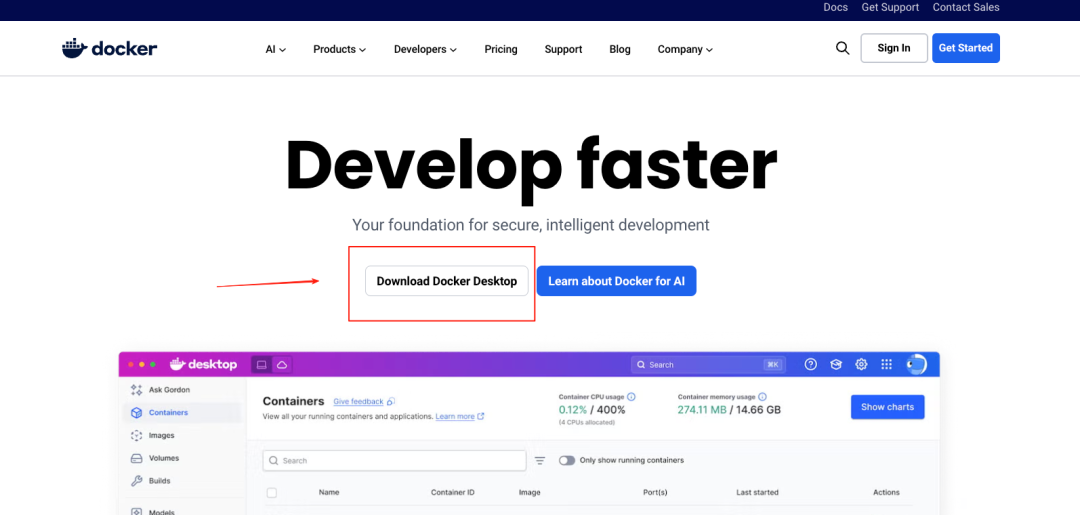The height and width of the screenshot is (515, 1080).
Task: Click the Name column header
Action: 329,492
